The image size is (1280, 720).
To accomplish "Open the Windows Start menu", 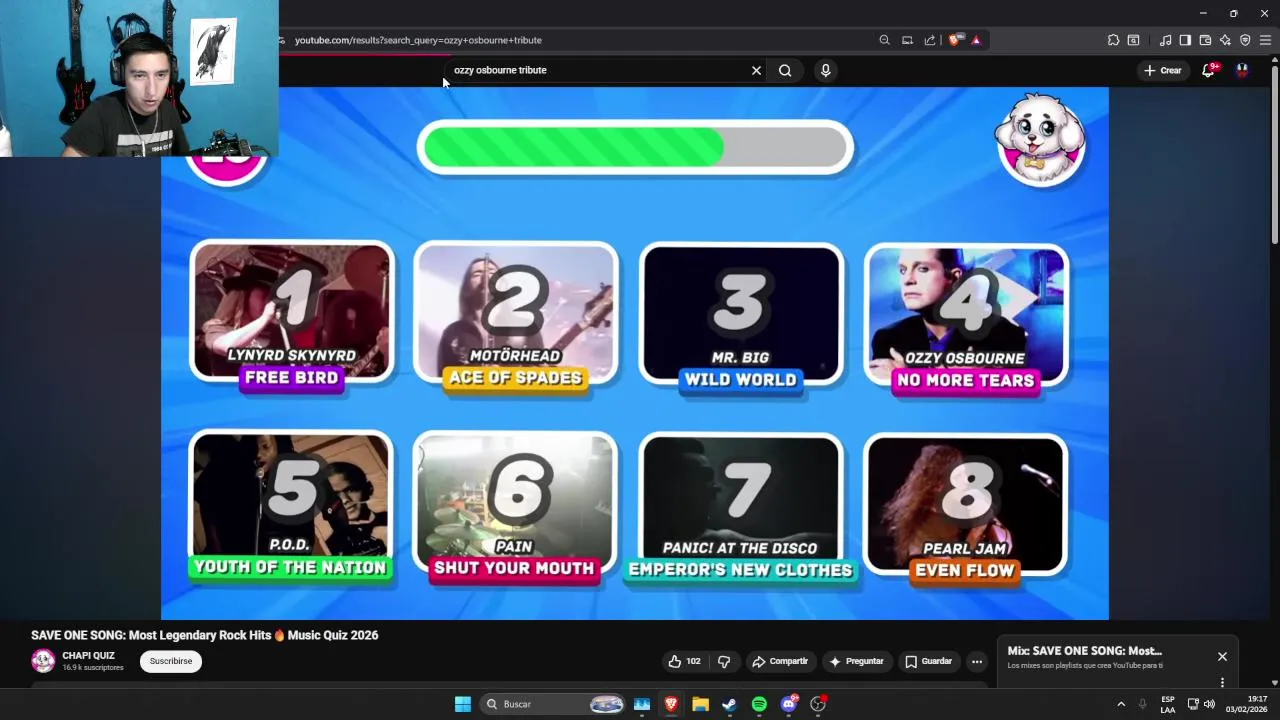I will [x=463, y=704].
